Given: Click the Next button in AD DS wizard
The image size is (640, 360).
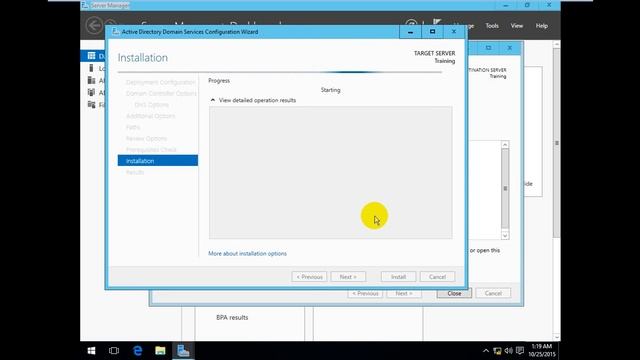Looking at the screenshot, I should point(348,277).
